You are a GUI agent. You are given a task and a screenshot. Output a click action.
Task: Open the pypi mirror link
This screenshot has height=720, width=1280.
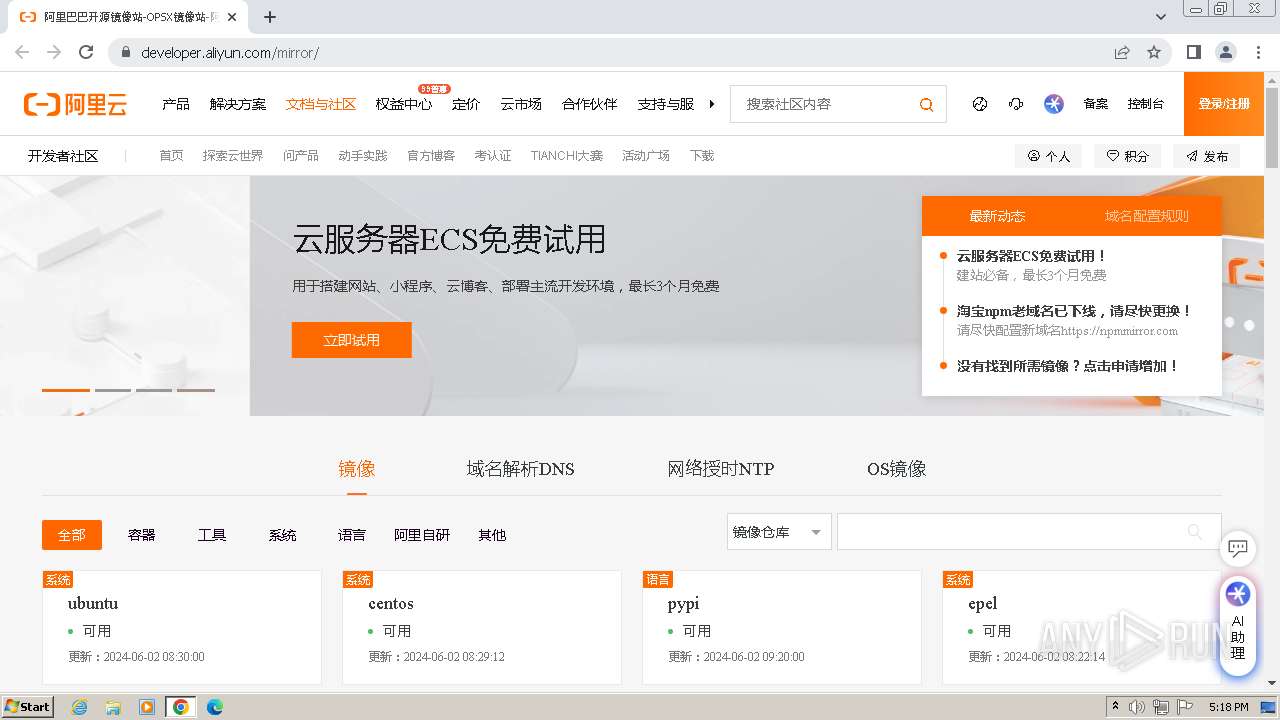click(684, 603)
